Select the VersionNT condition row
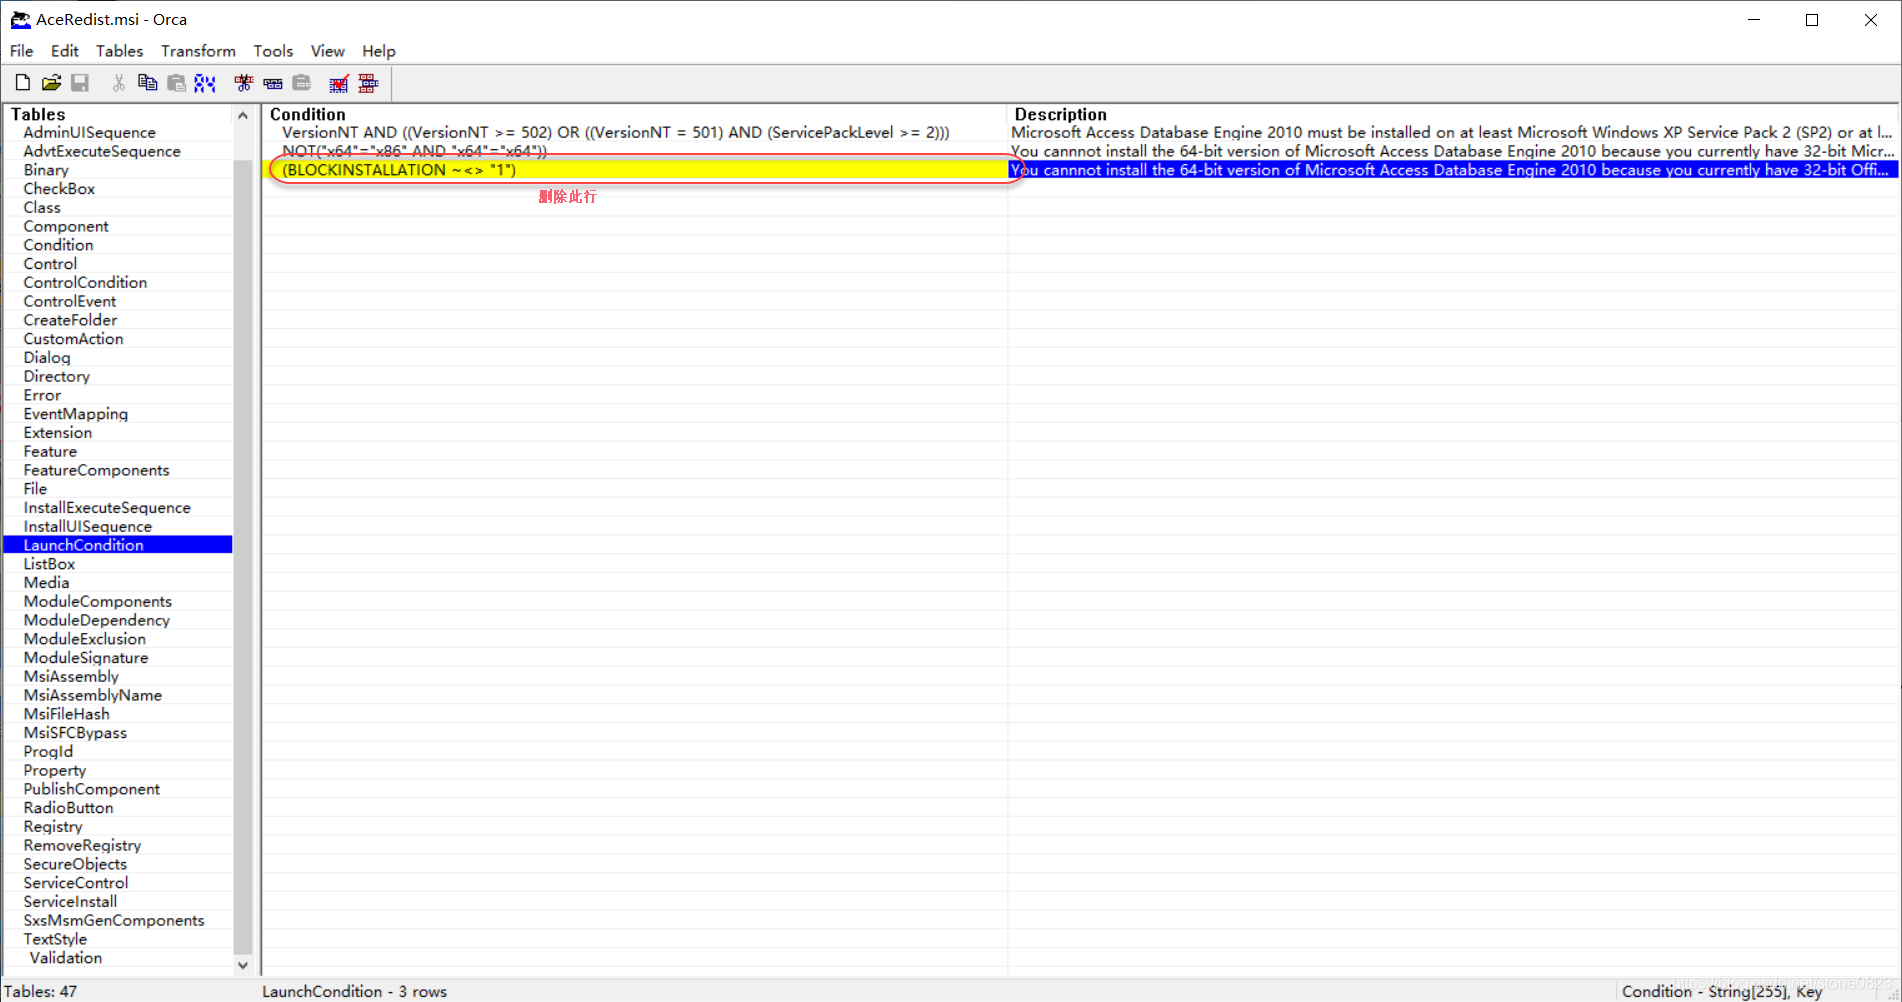Screen dimensions: 1902x1002 click(615, 132)
